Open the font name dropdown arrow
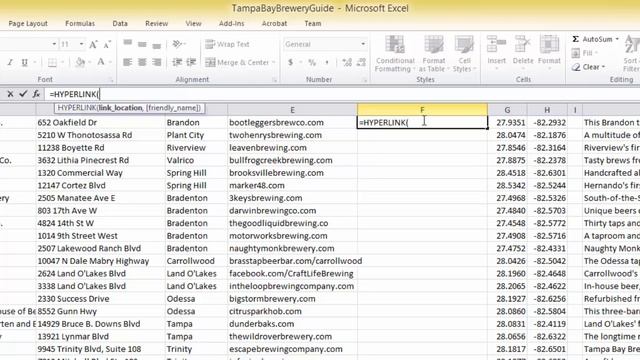The height and width of the screenshot is (360, 640). click(54, 44)
